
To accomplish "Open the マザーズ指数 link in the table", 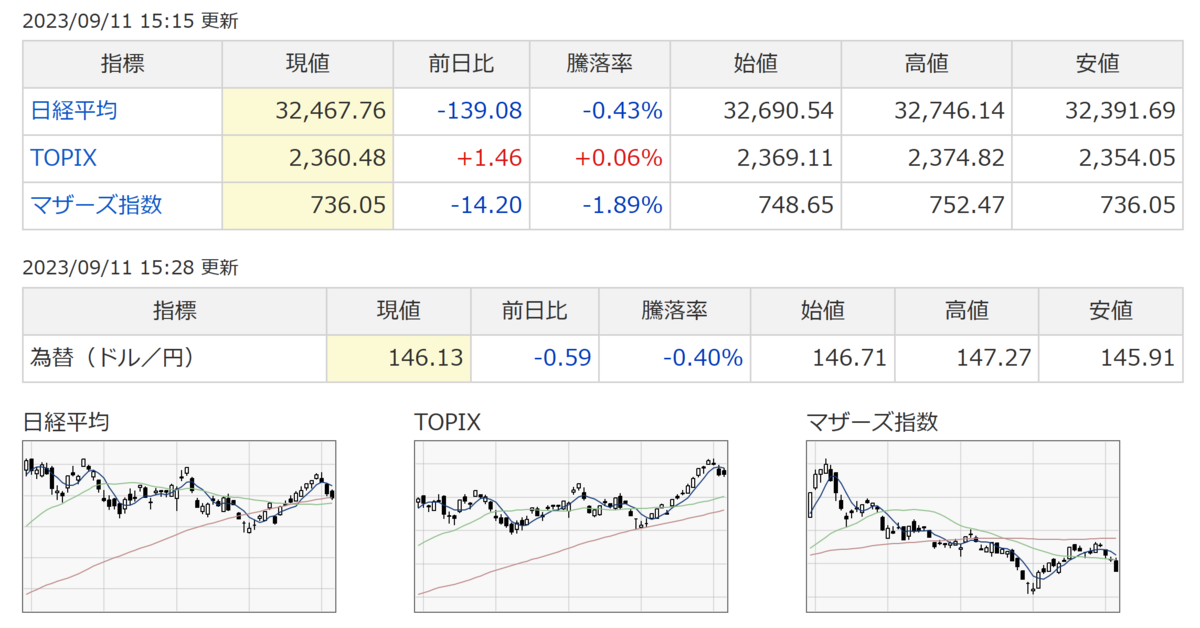I will tap(96, 205).
